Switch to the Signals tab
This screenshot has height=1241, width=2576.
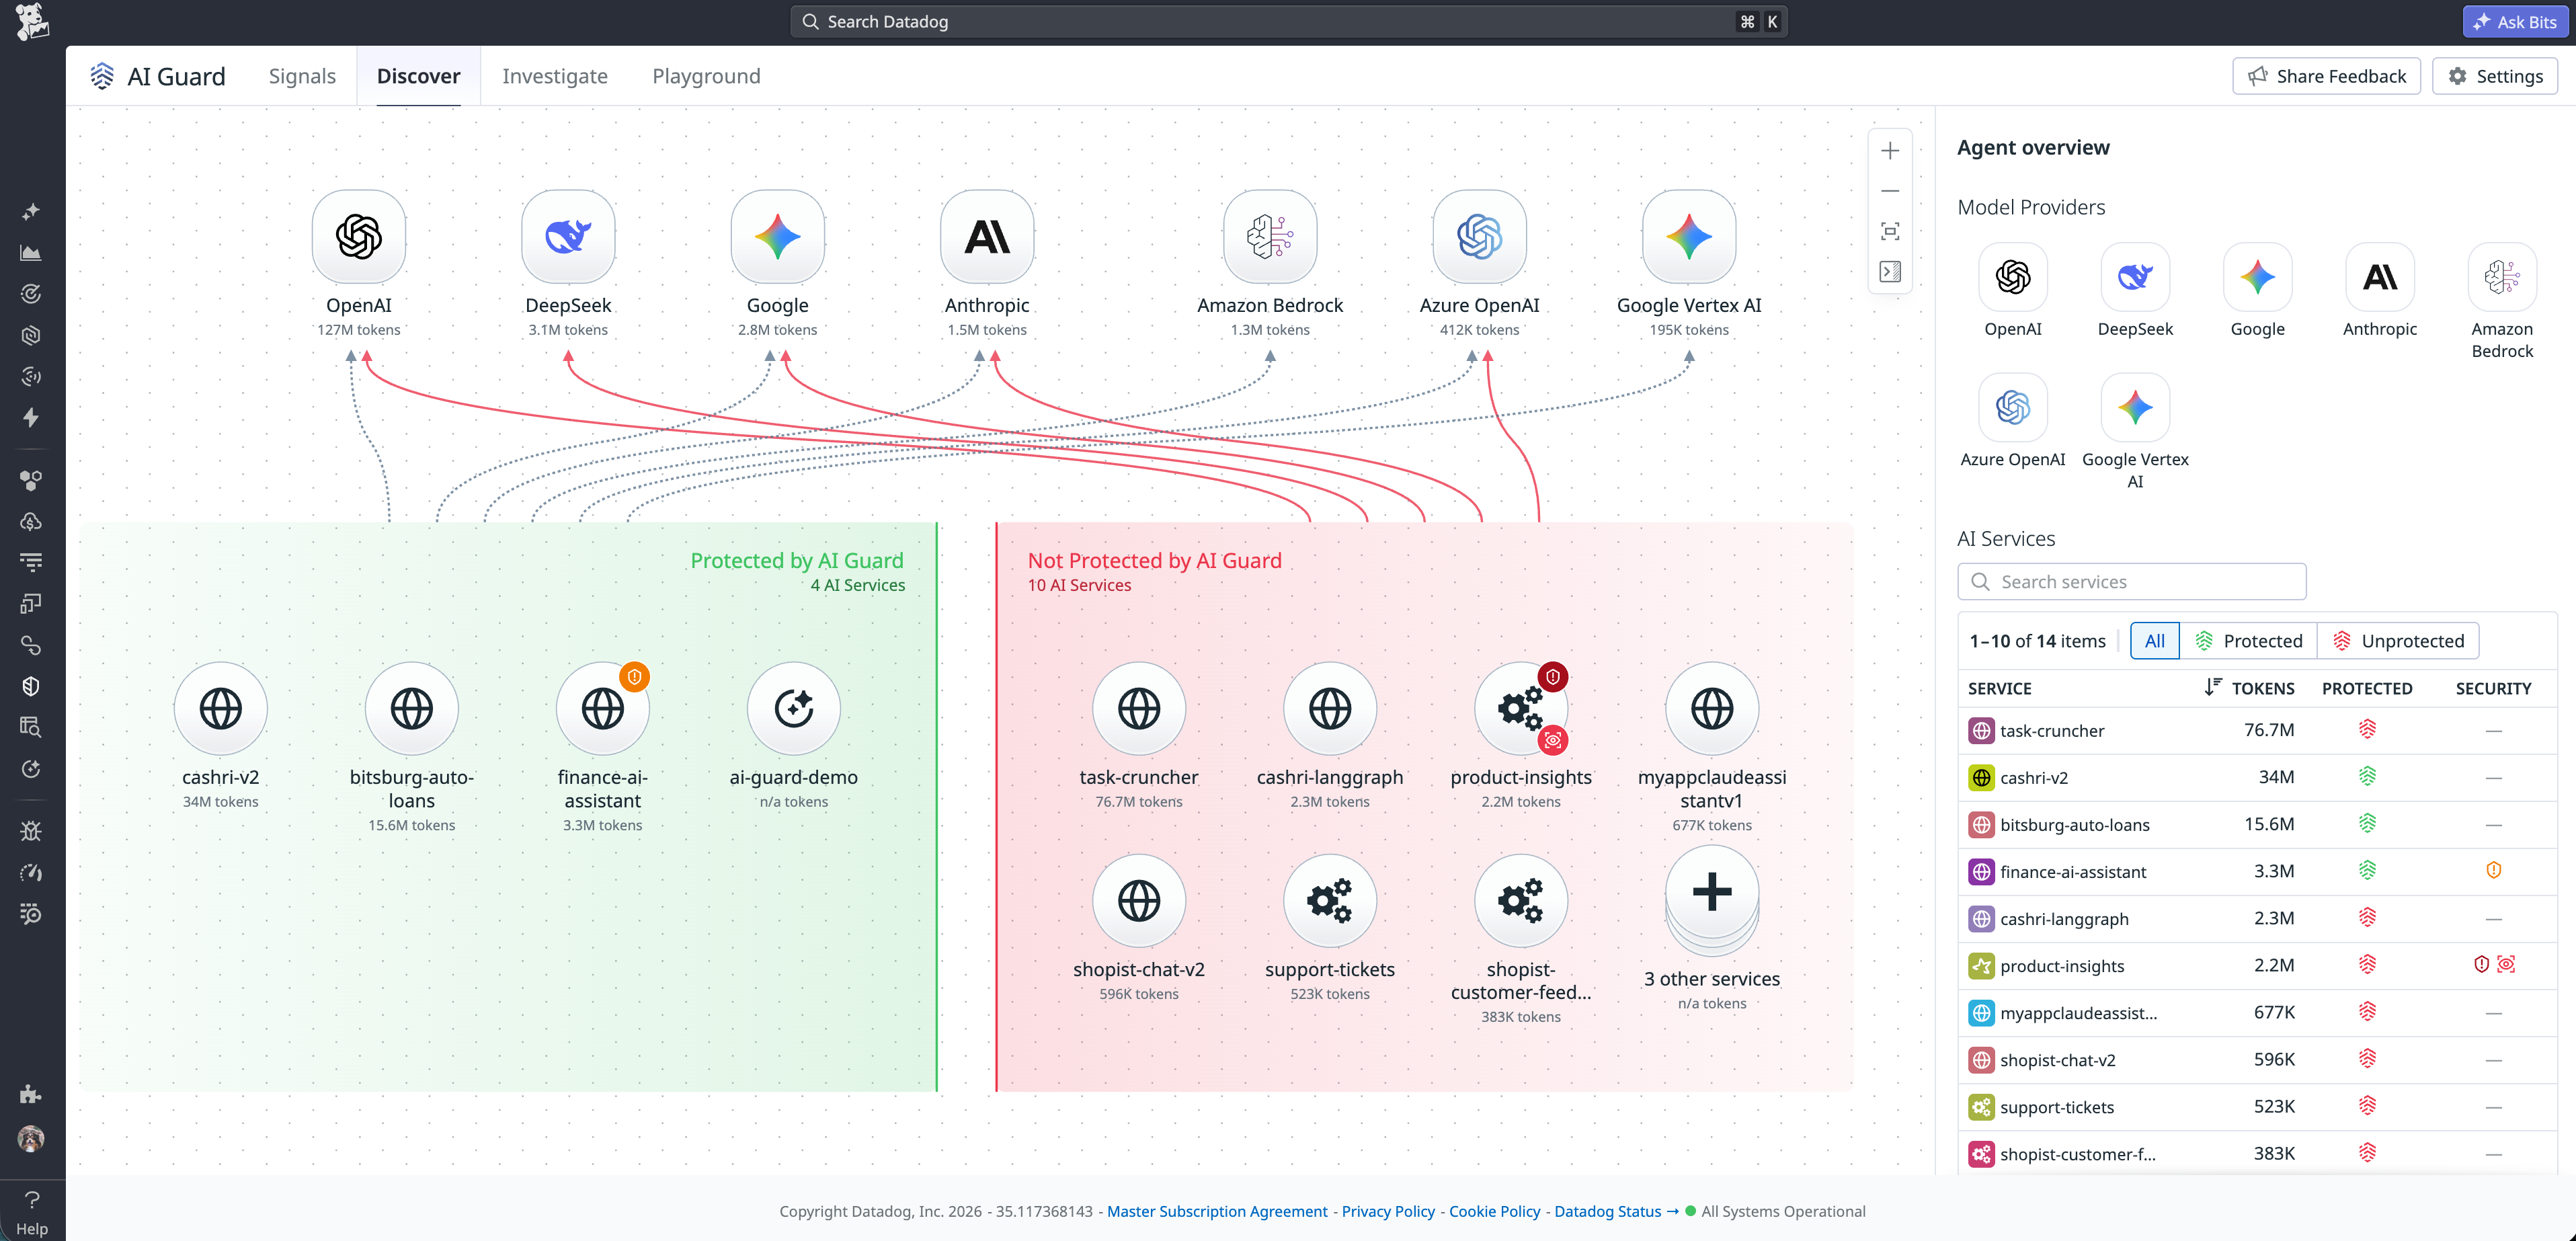[302, 76]
